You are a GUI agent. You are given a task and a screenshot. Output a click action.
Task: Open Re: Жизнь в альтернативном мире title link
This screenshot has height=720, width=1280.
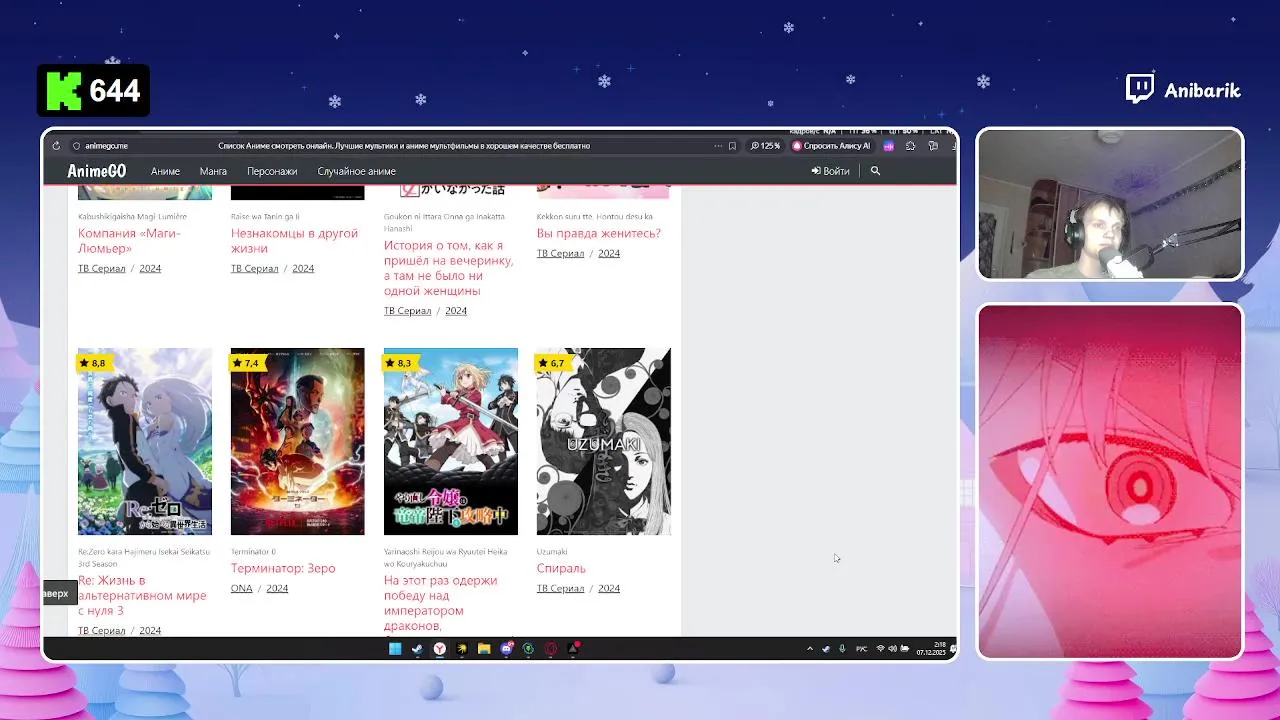(142, 595)
